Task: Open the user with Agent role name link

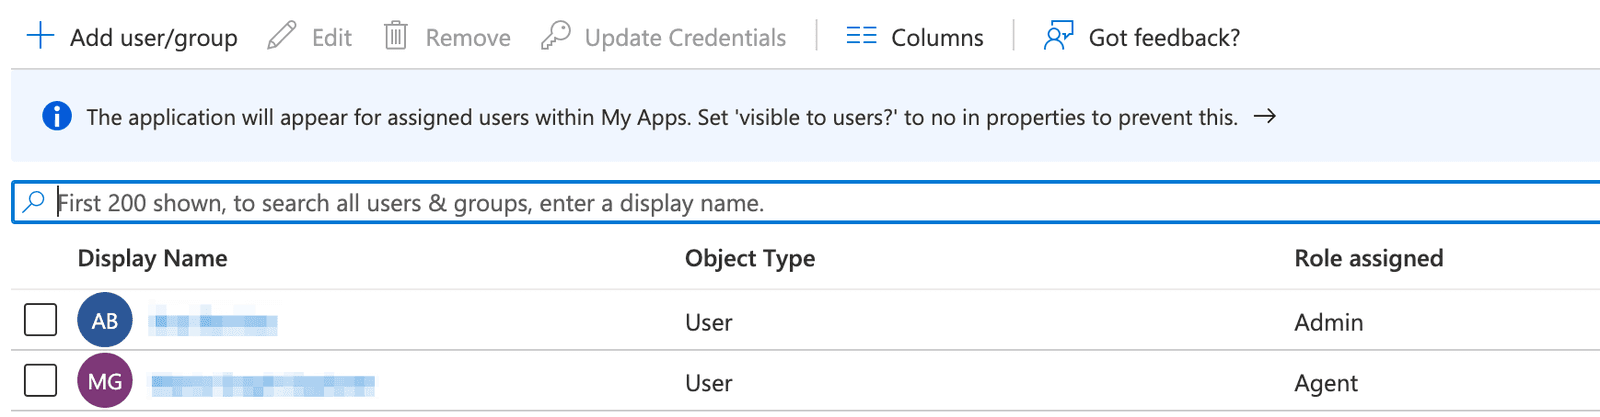Action: tap(263, 384)
